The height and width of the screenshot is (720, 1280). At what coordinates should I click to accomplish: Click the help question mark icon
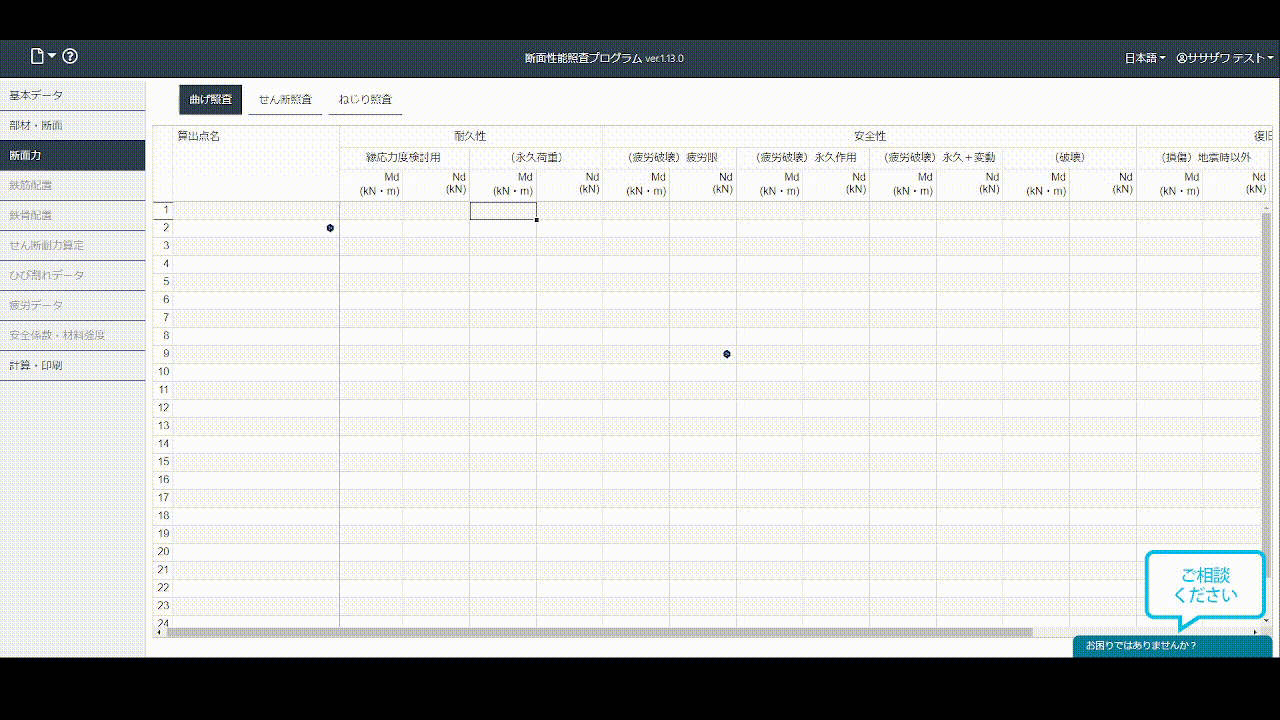(70, 57)
